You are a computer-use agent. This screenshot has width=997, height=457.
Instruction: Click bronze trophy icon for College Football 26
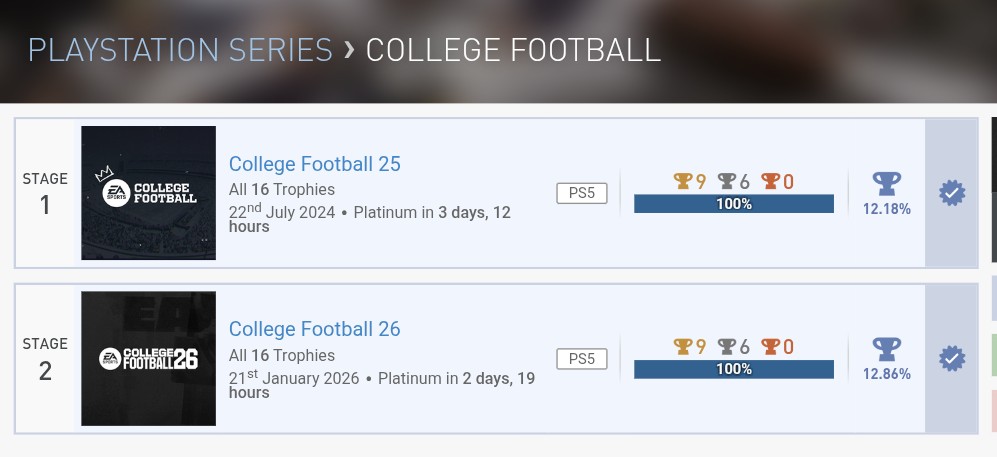click(x=771, y=347)
